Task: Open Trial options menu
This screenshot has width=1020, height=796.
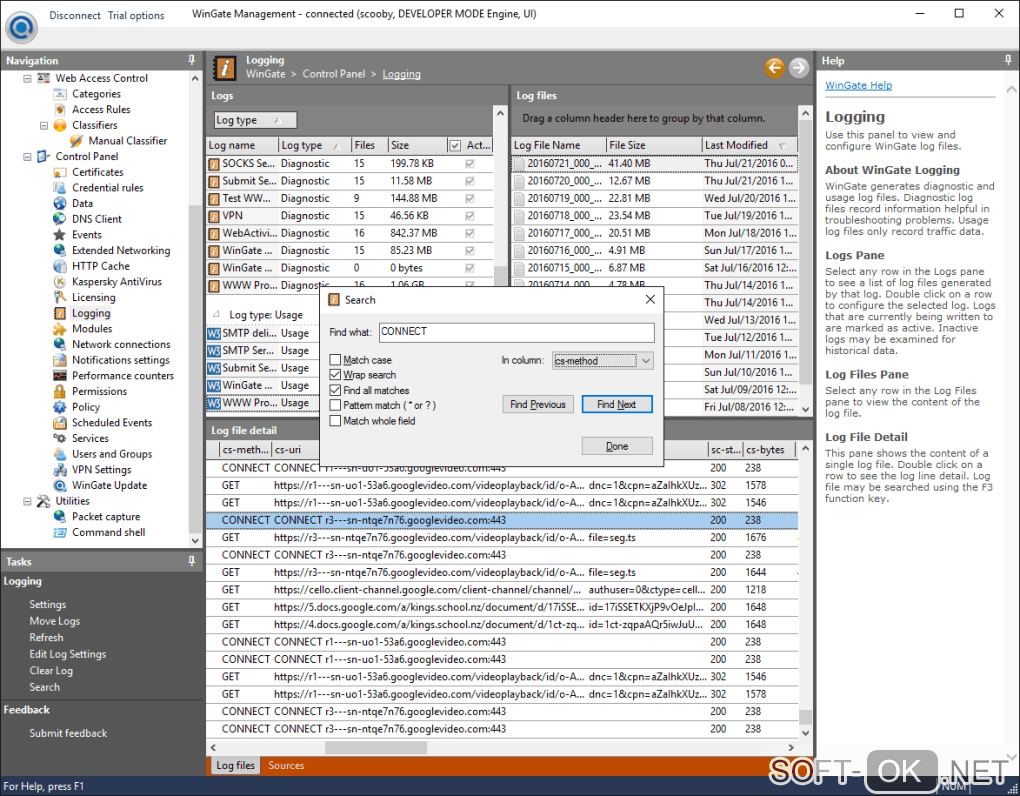Action: 136,15
